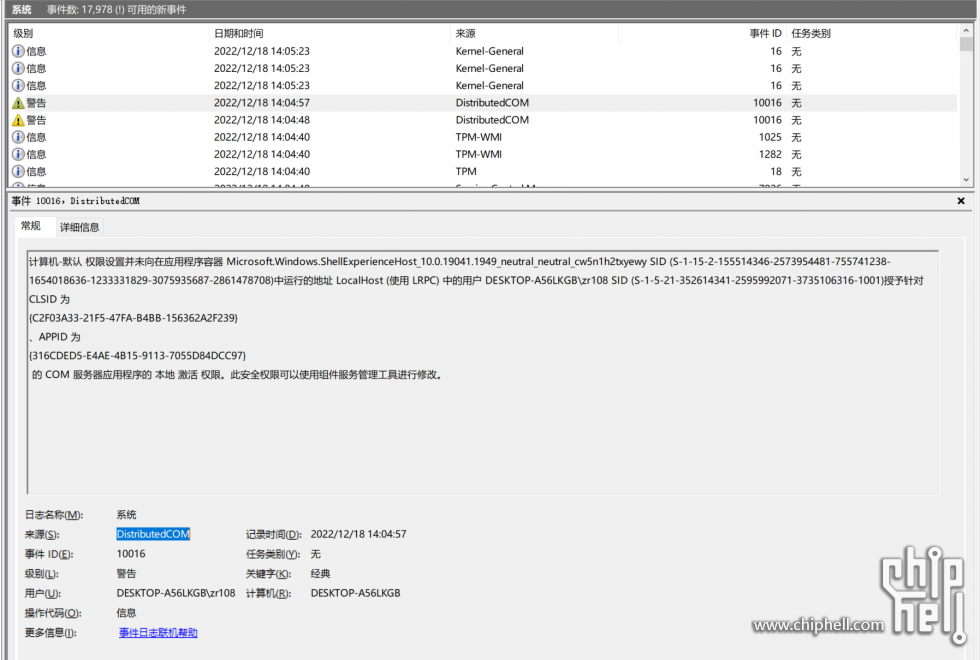This screenshot has width=980, height=660.
Task: Open the 详细信息 tab
Action: tap(79, 228)
